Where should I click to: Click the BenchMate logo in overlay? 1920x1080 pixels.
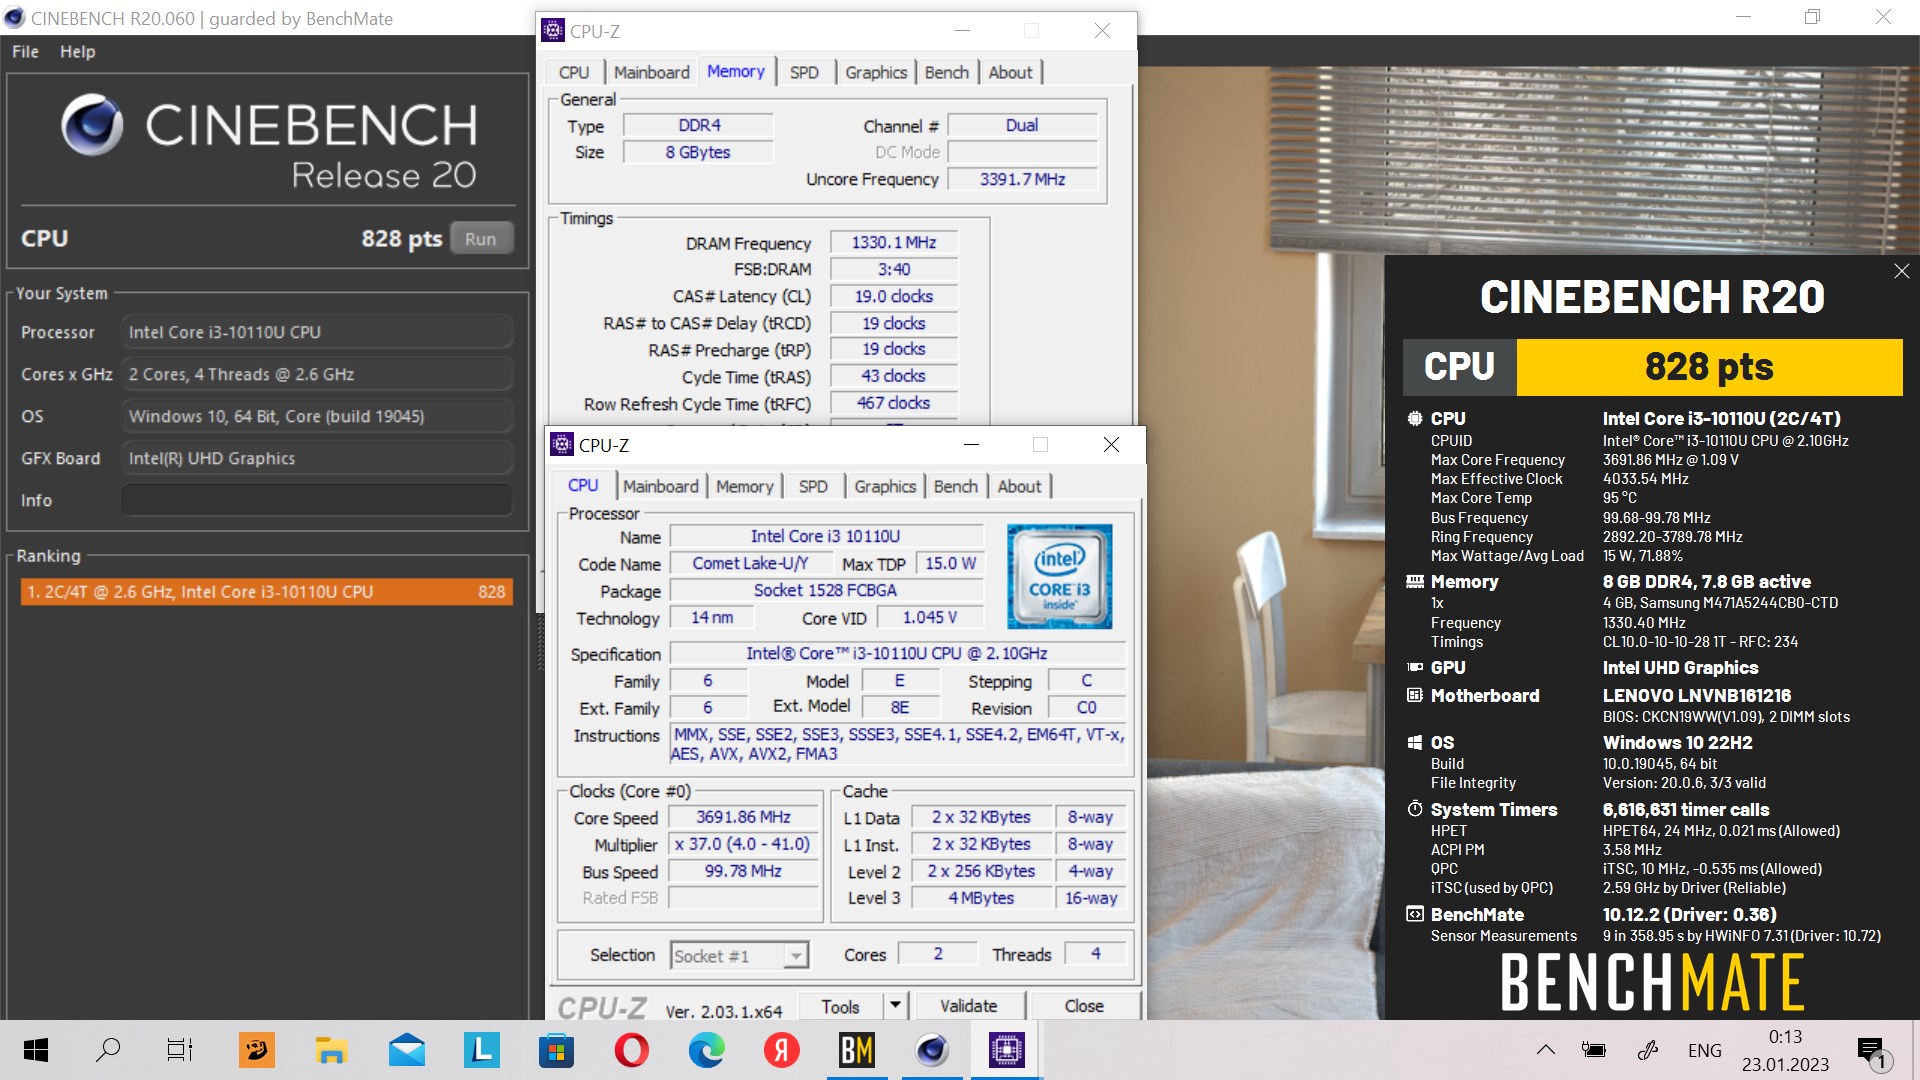(1652, 982)
